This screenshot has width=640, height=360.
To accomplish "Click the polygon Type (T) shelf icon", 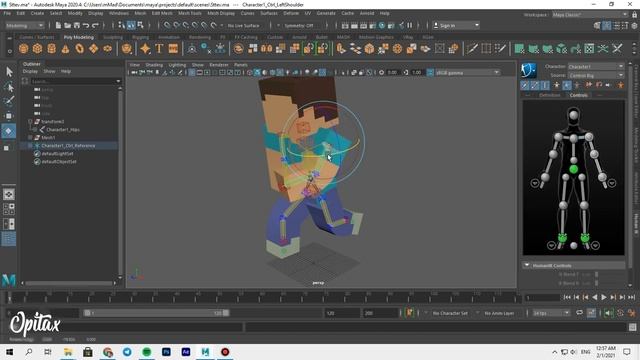I will (159, 49).
